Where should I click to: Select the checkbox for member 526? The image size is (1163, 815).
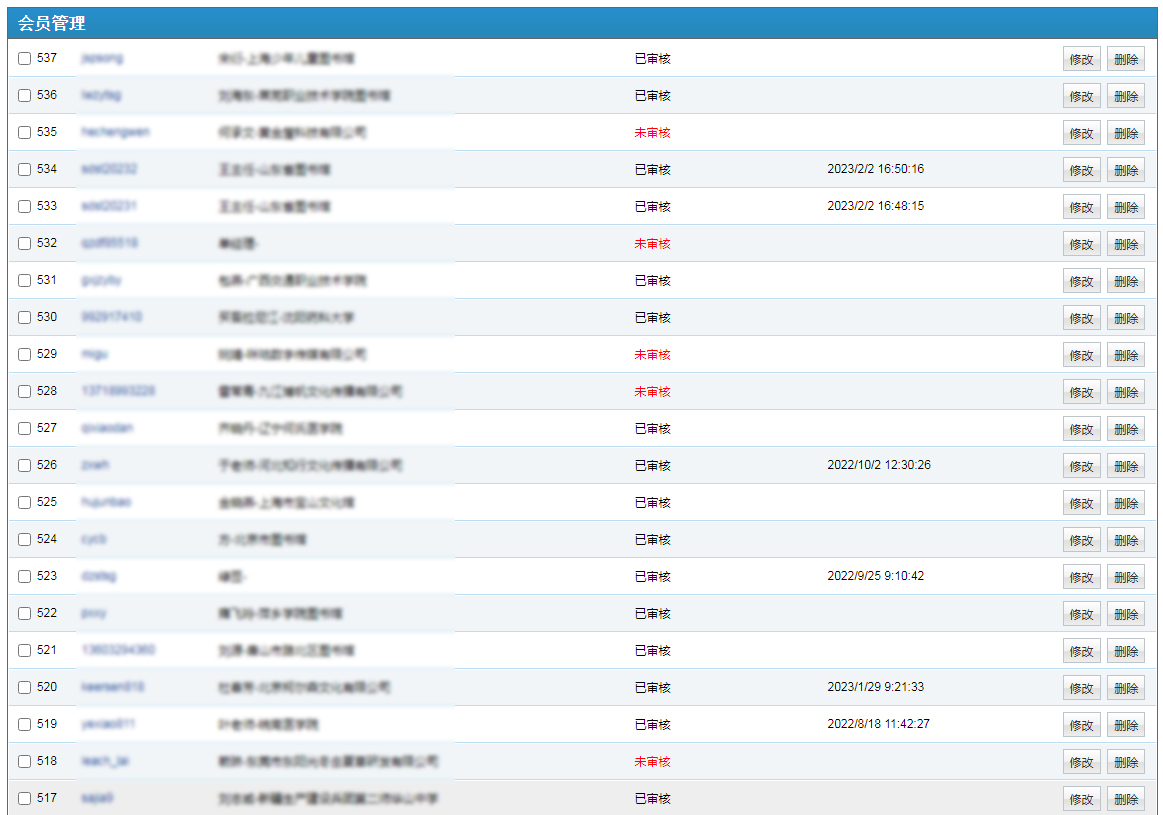[25, 466]
